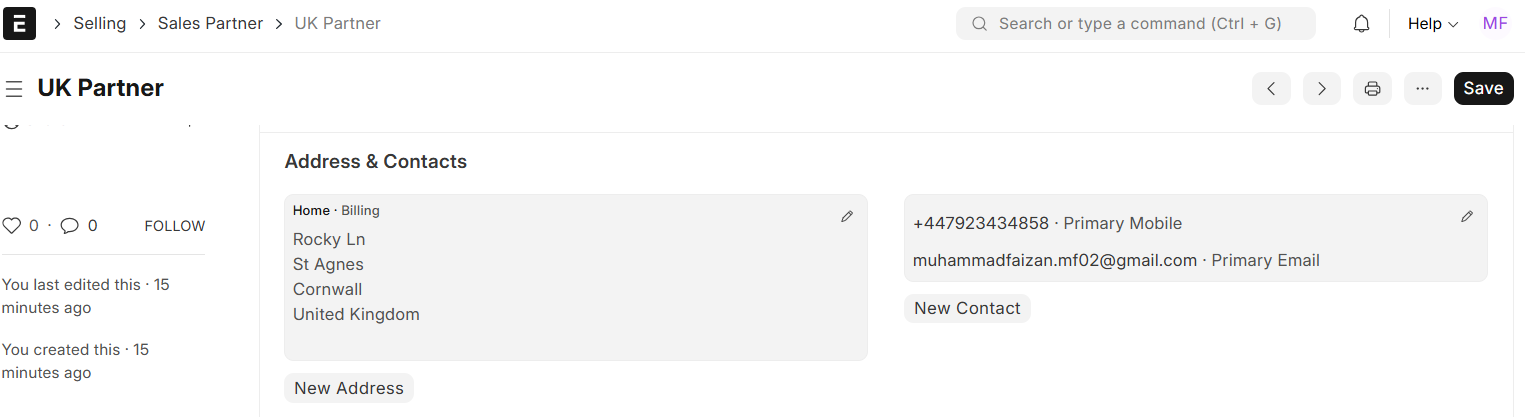This screenshot has height=417, width=1525.
Task: Print the UK Partner document
Action: point(1373,88)
